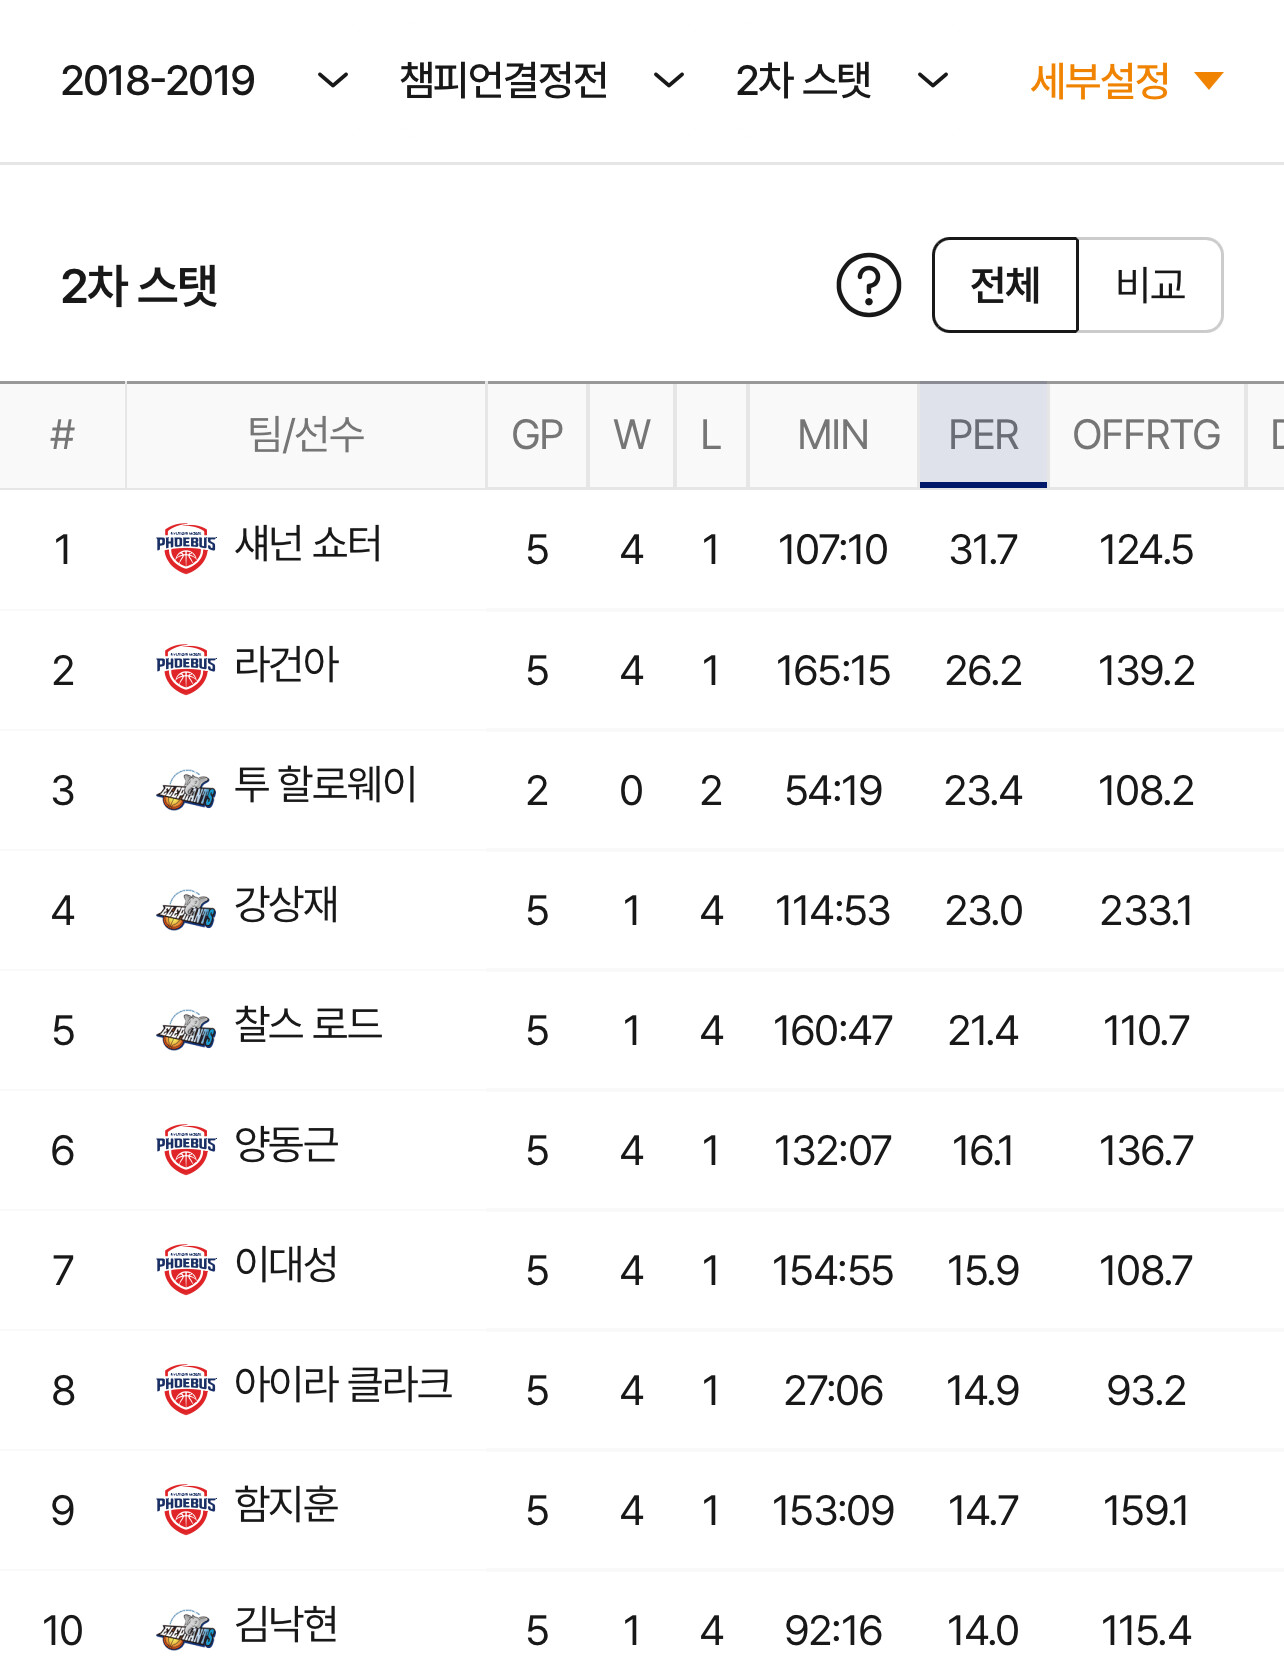
Task: Click Elephants logo beside 투 할로웨이
Action: tap(186, 790)
